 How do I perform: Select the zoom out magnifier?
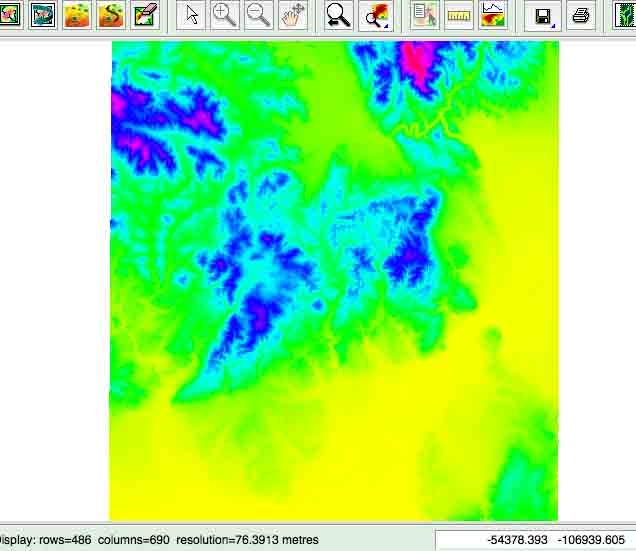(x=259, y=15)
